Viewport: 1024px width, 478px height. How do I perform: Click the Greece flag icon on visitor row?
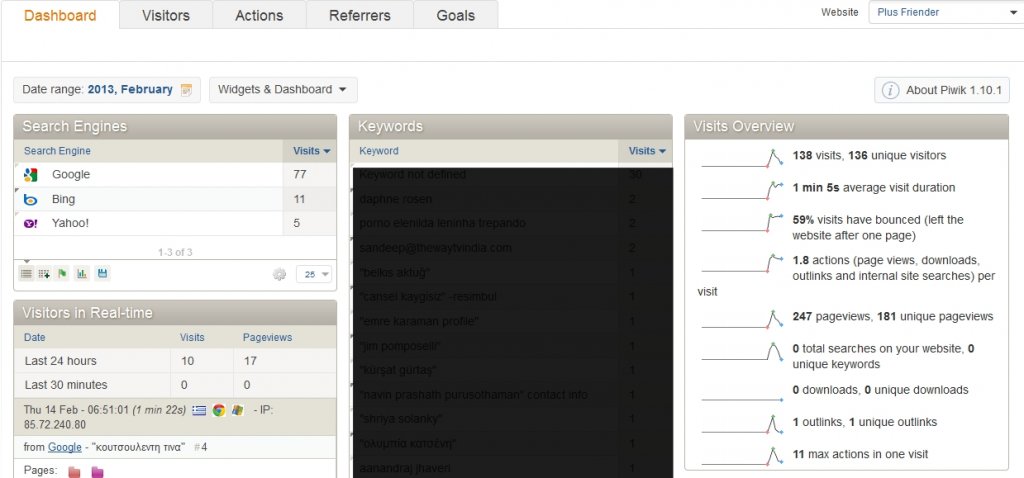[199, 410]
